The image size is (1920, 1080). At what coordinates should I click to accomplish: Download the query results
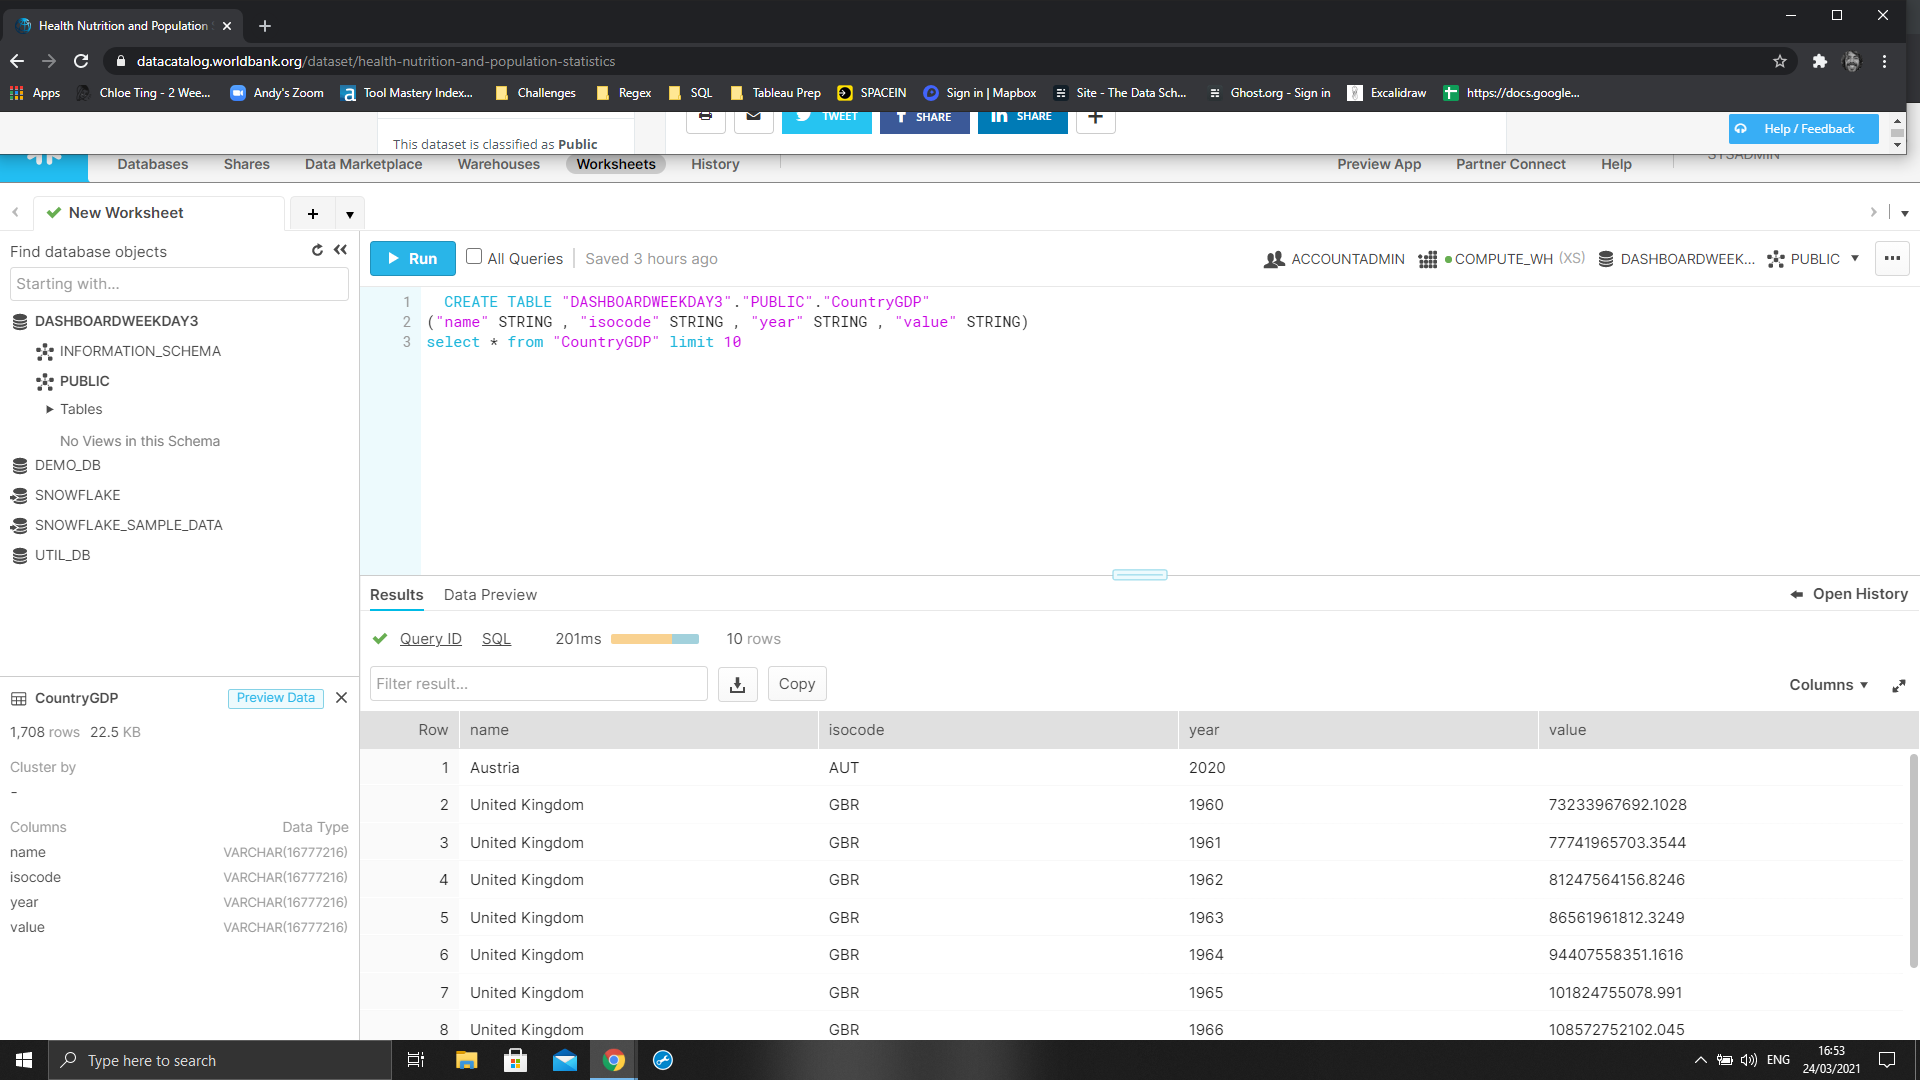[x=737, y=684]
